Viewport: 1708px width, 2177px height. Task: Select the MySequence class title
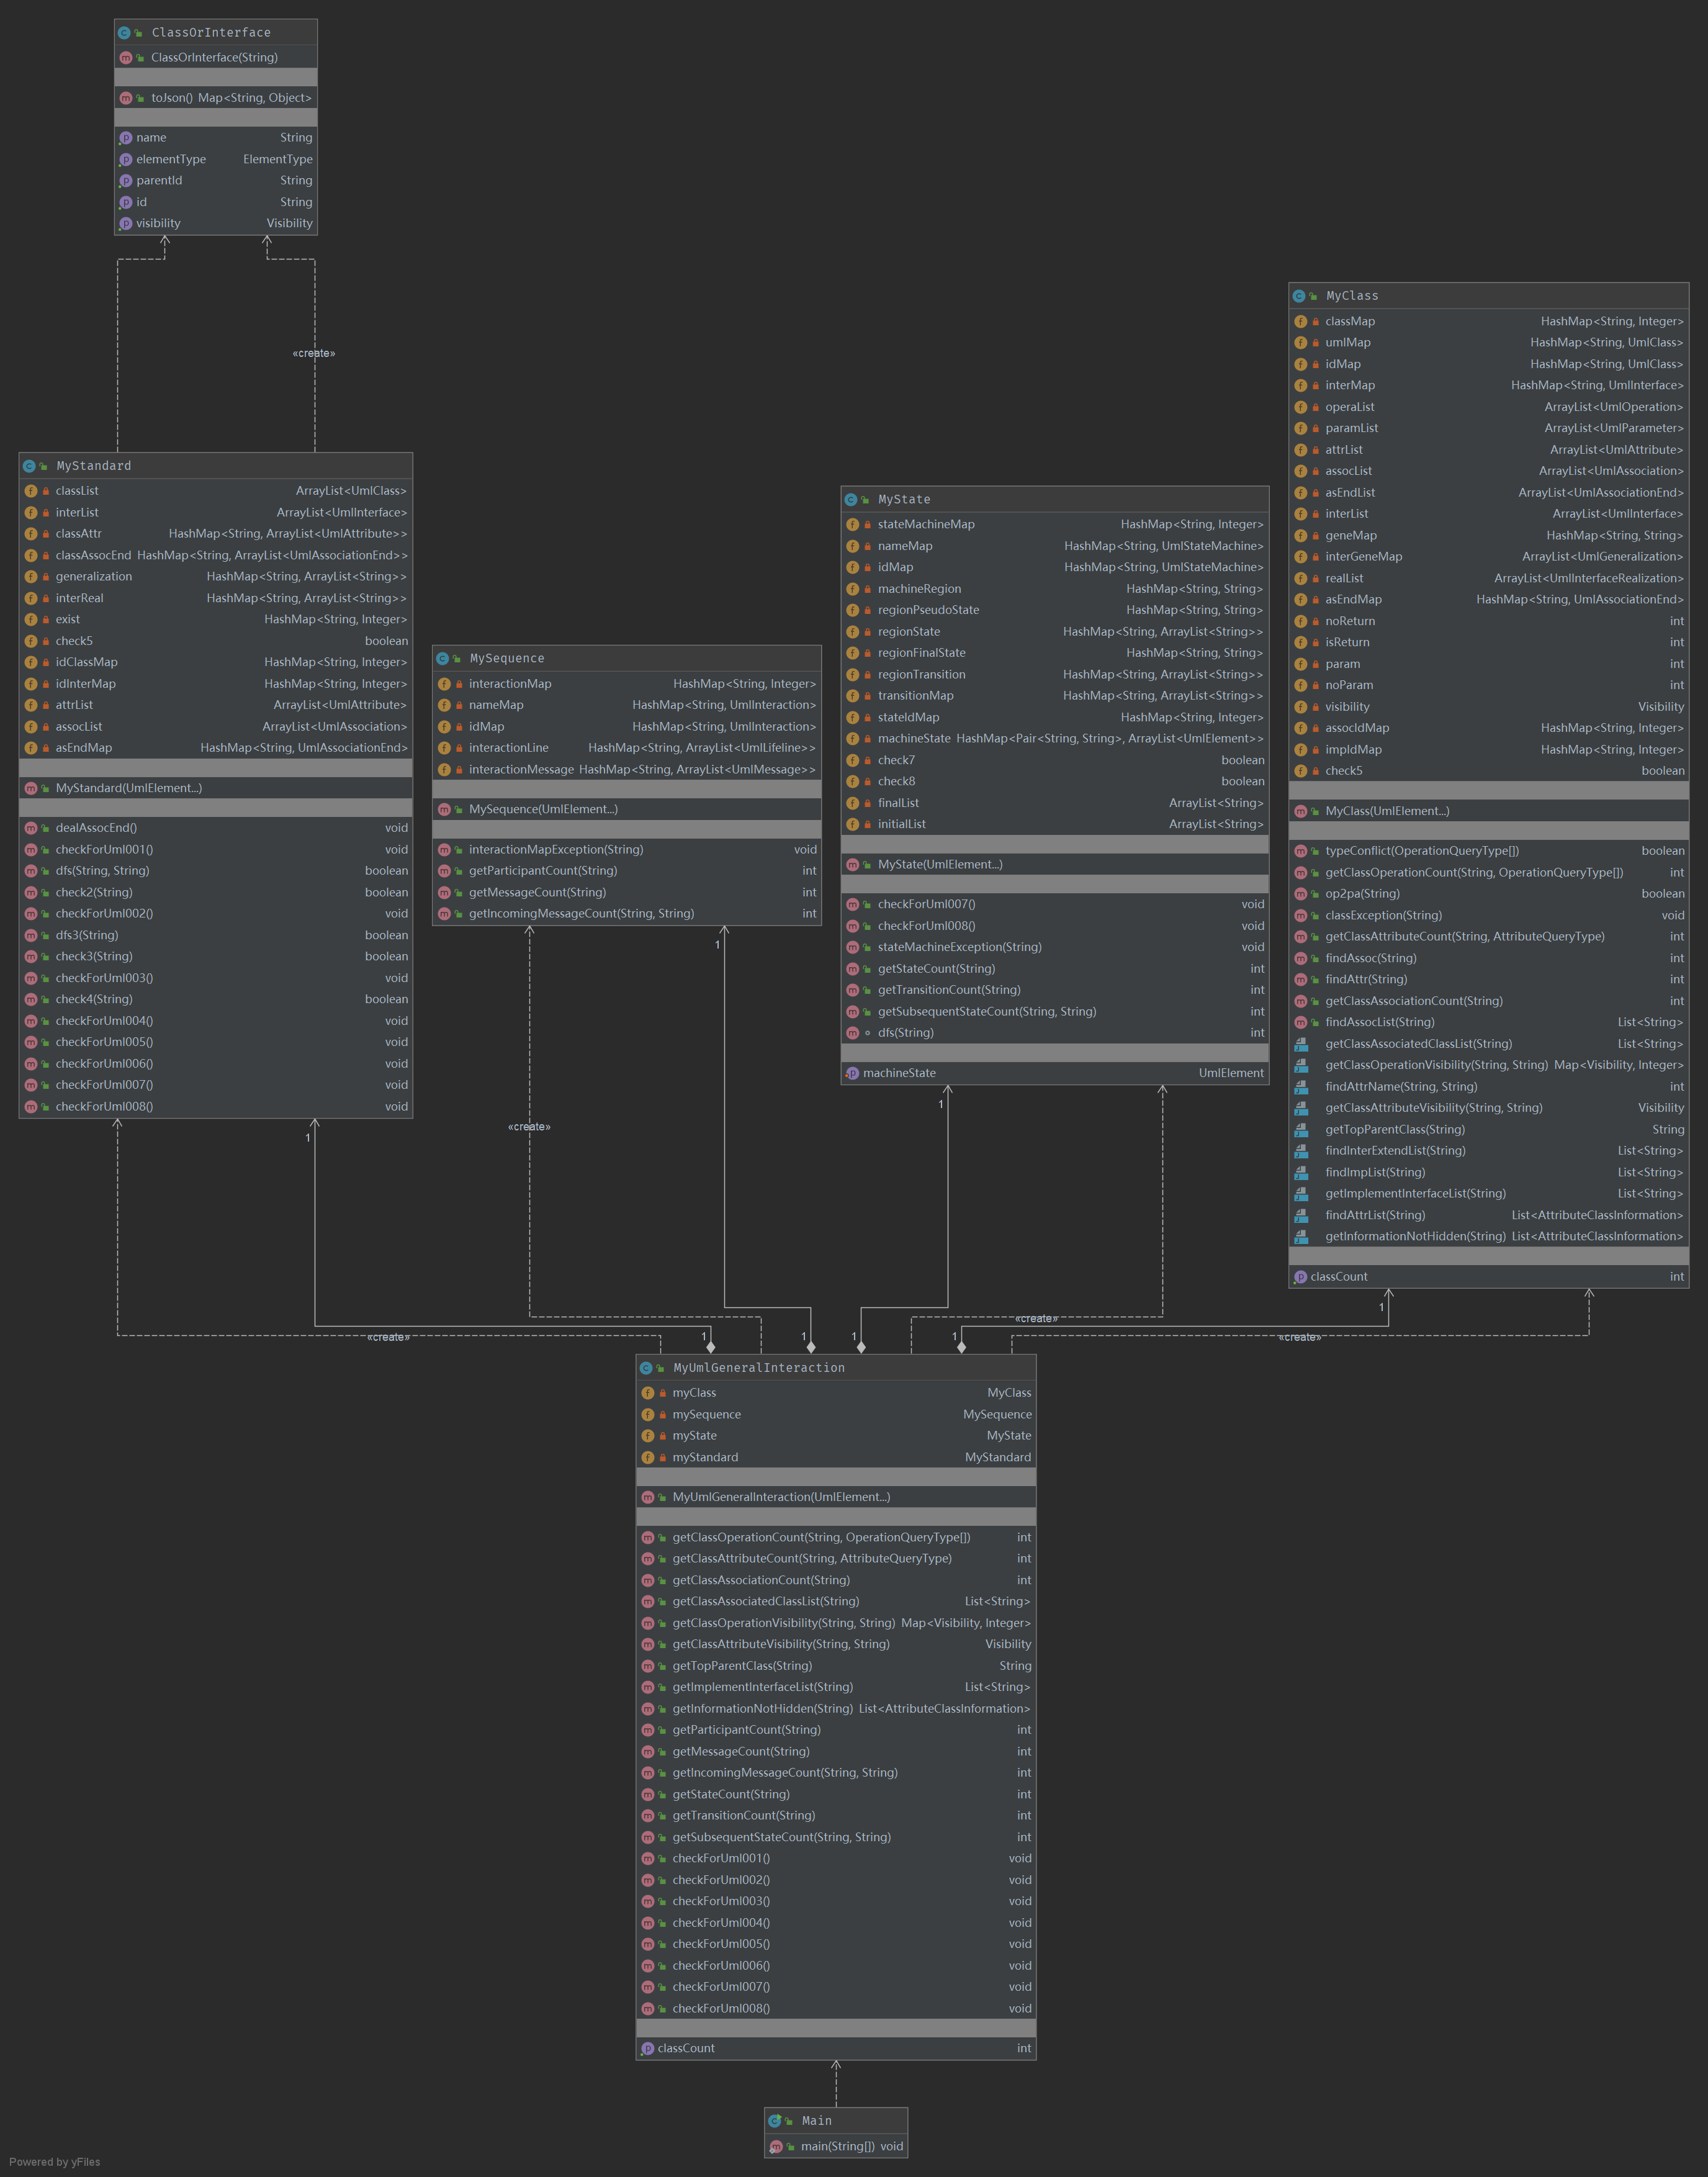coord(507,659)
